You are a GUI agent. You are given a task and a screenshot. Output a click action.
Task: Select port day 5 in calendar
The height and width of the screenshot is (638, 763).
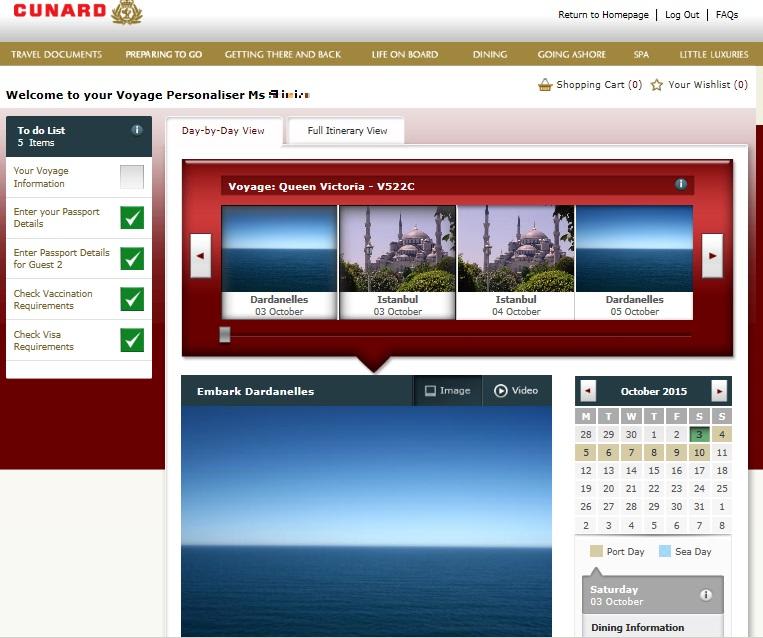point(586,453)
